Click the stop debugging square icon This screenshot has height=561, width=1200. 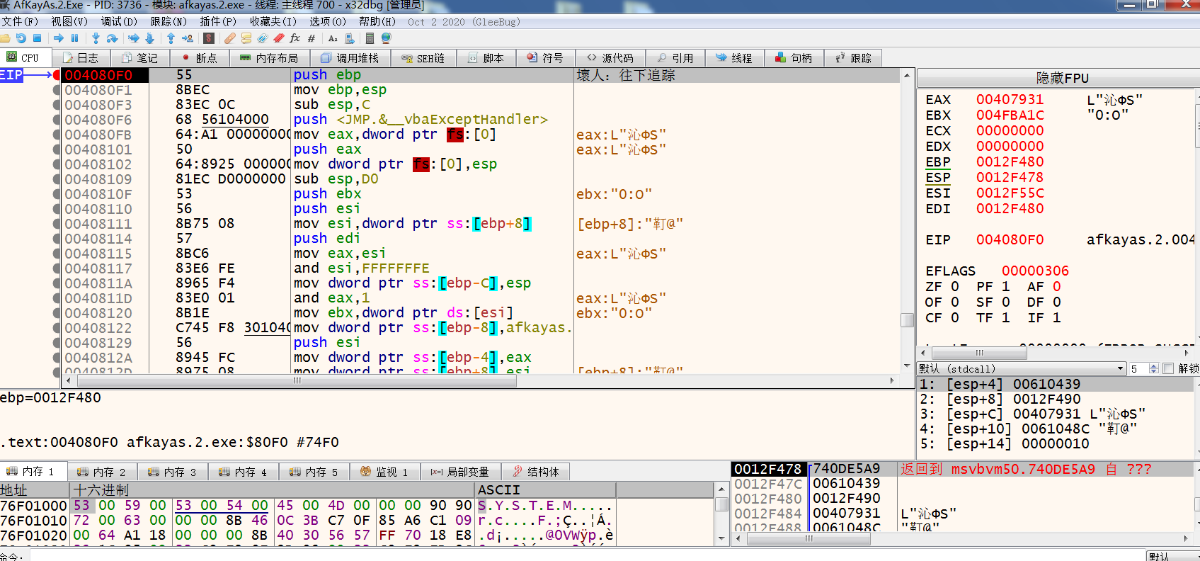pyautogui.click(x=37, y=38)
